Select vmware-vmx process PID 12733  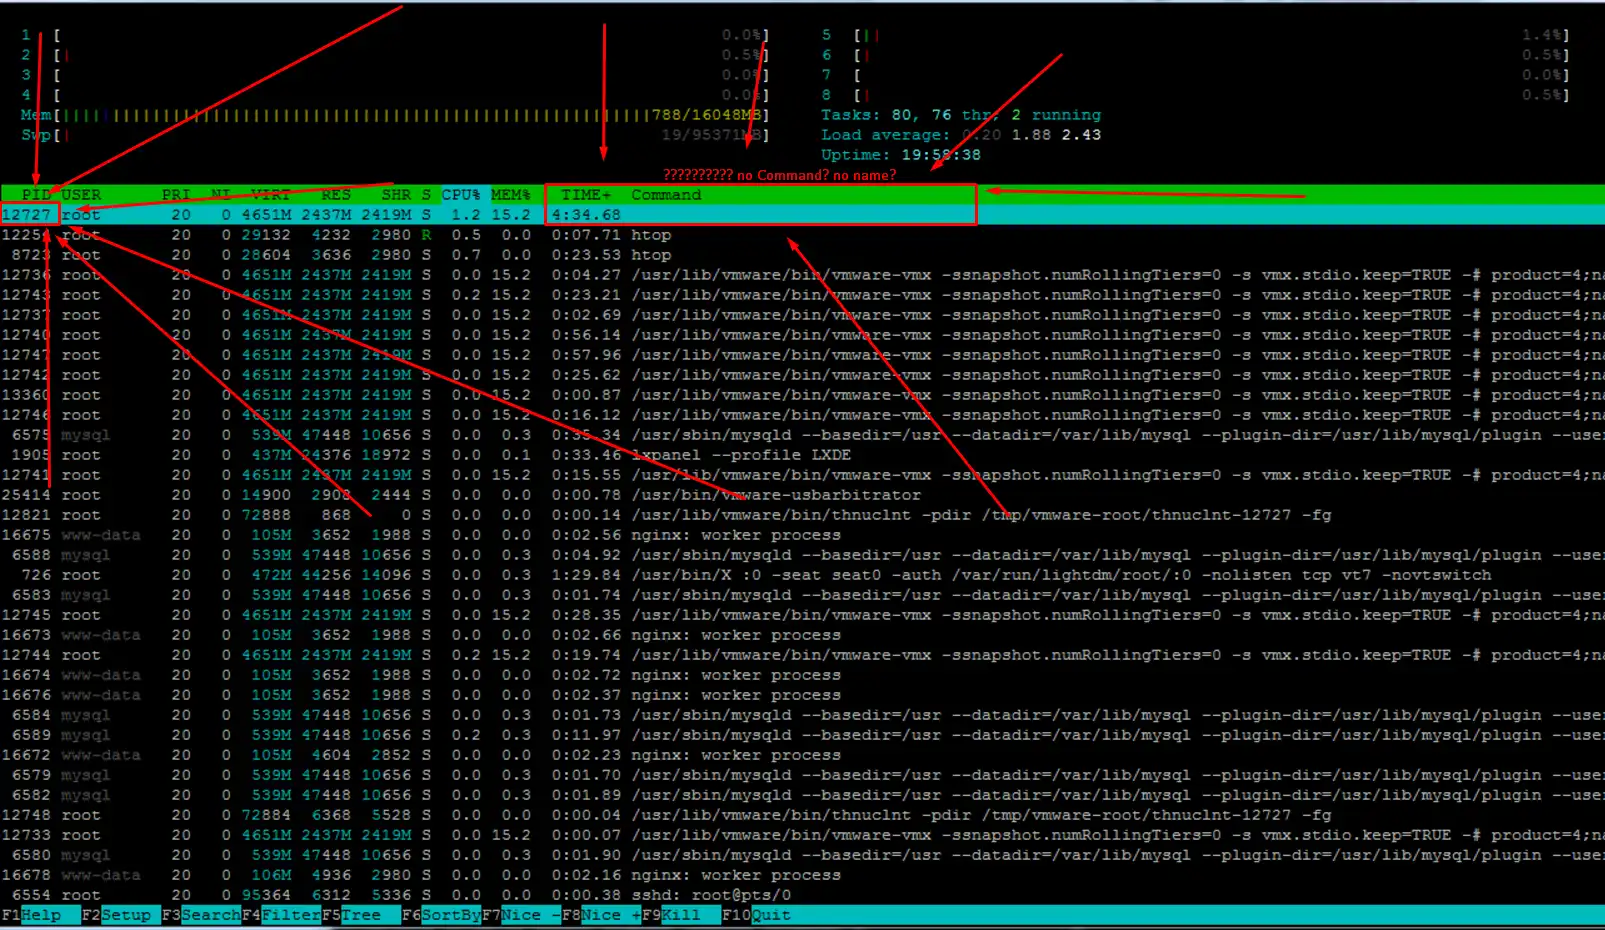802,835
